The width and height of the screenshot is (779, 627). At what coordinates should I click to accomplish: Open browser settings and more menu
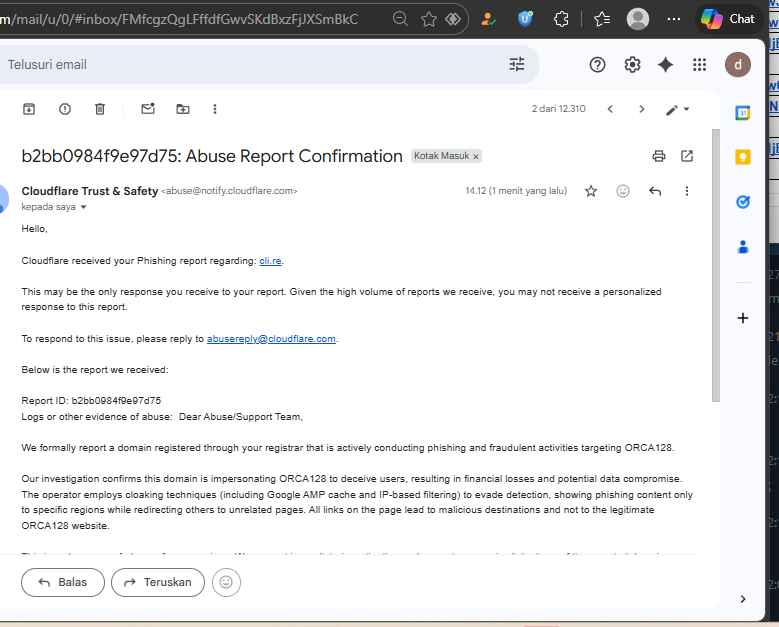pyautogui.click(x=674, y=19)
